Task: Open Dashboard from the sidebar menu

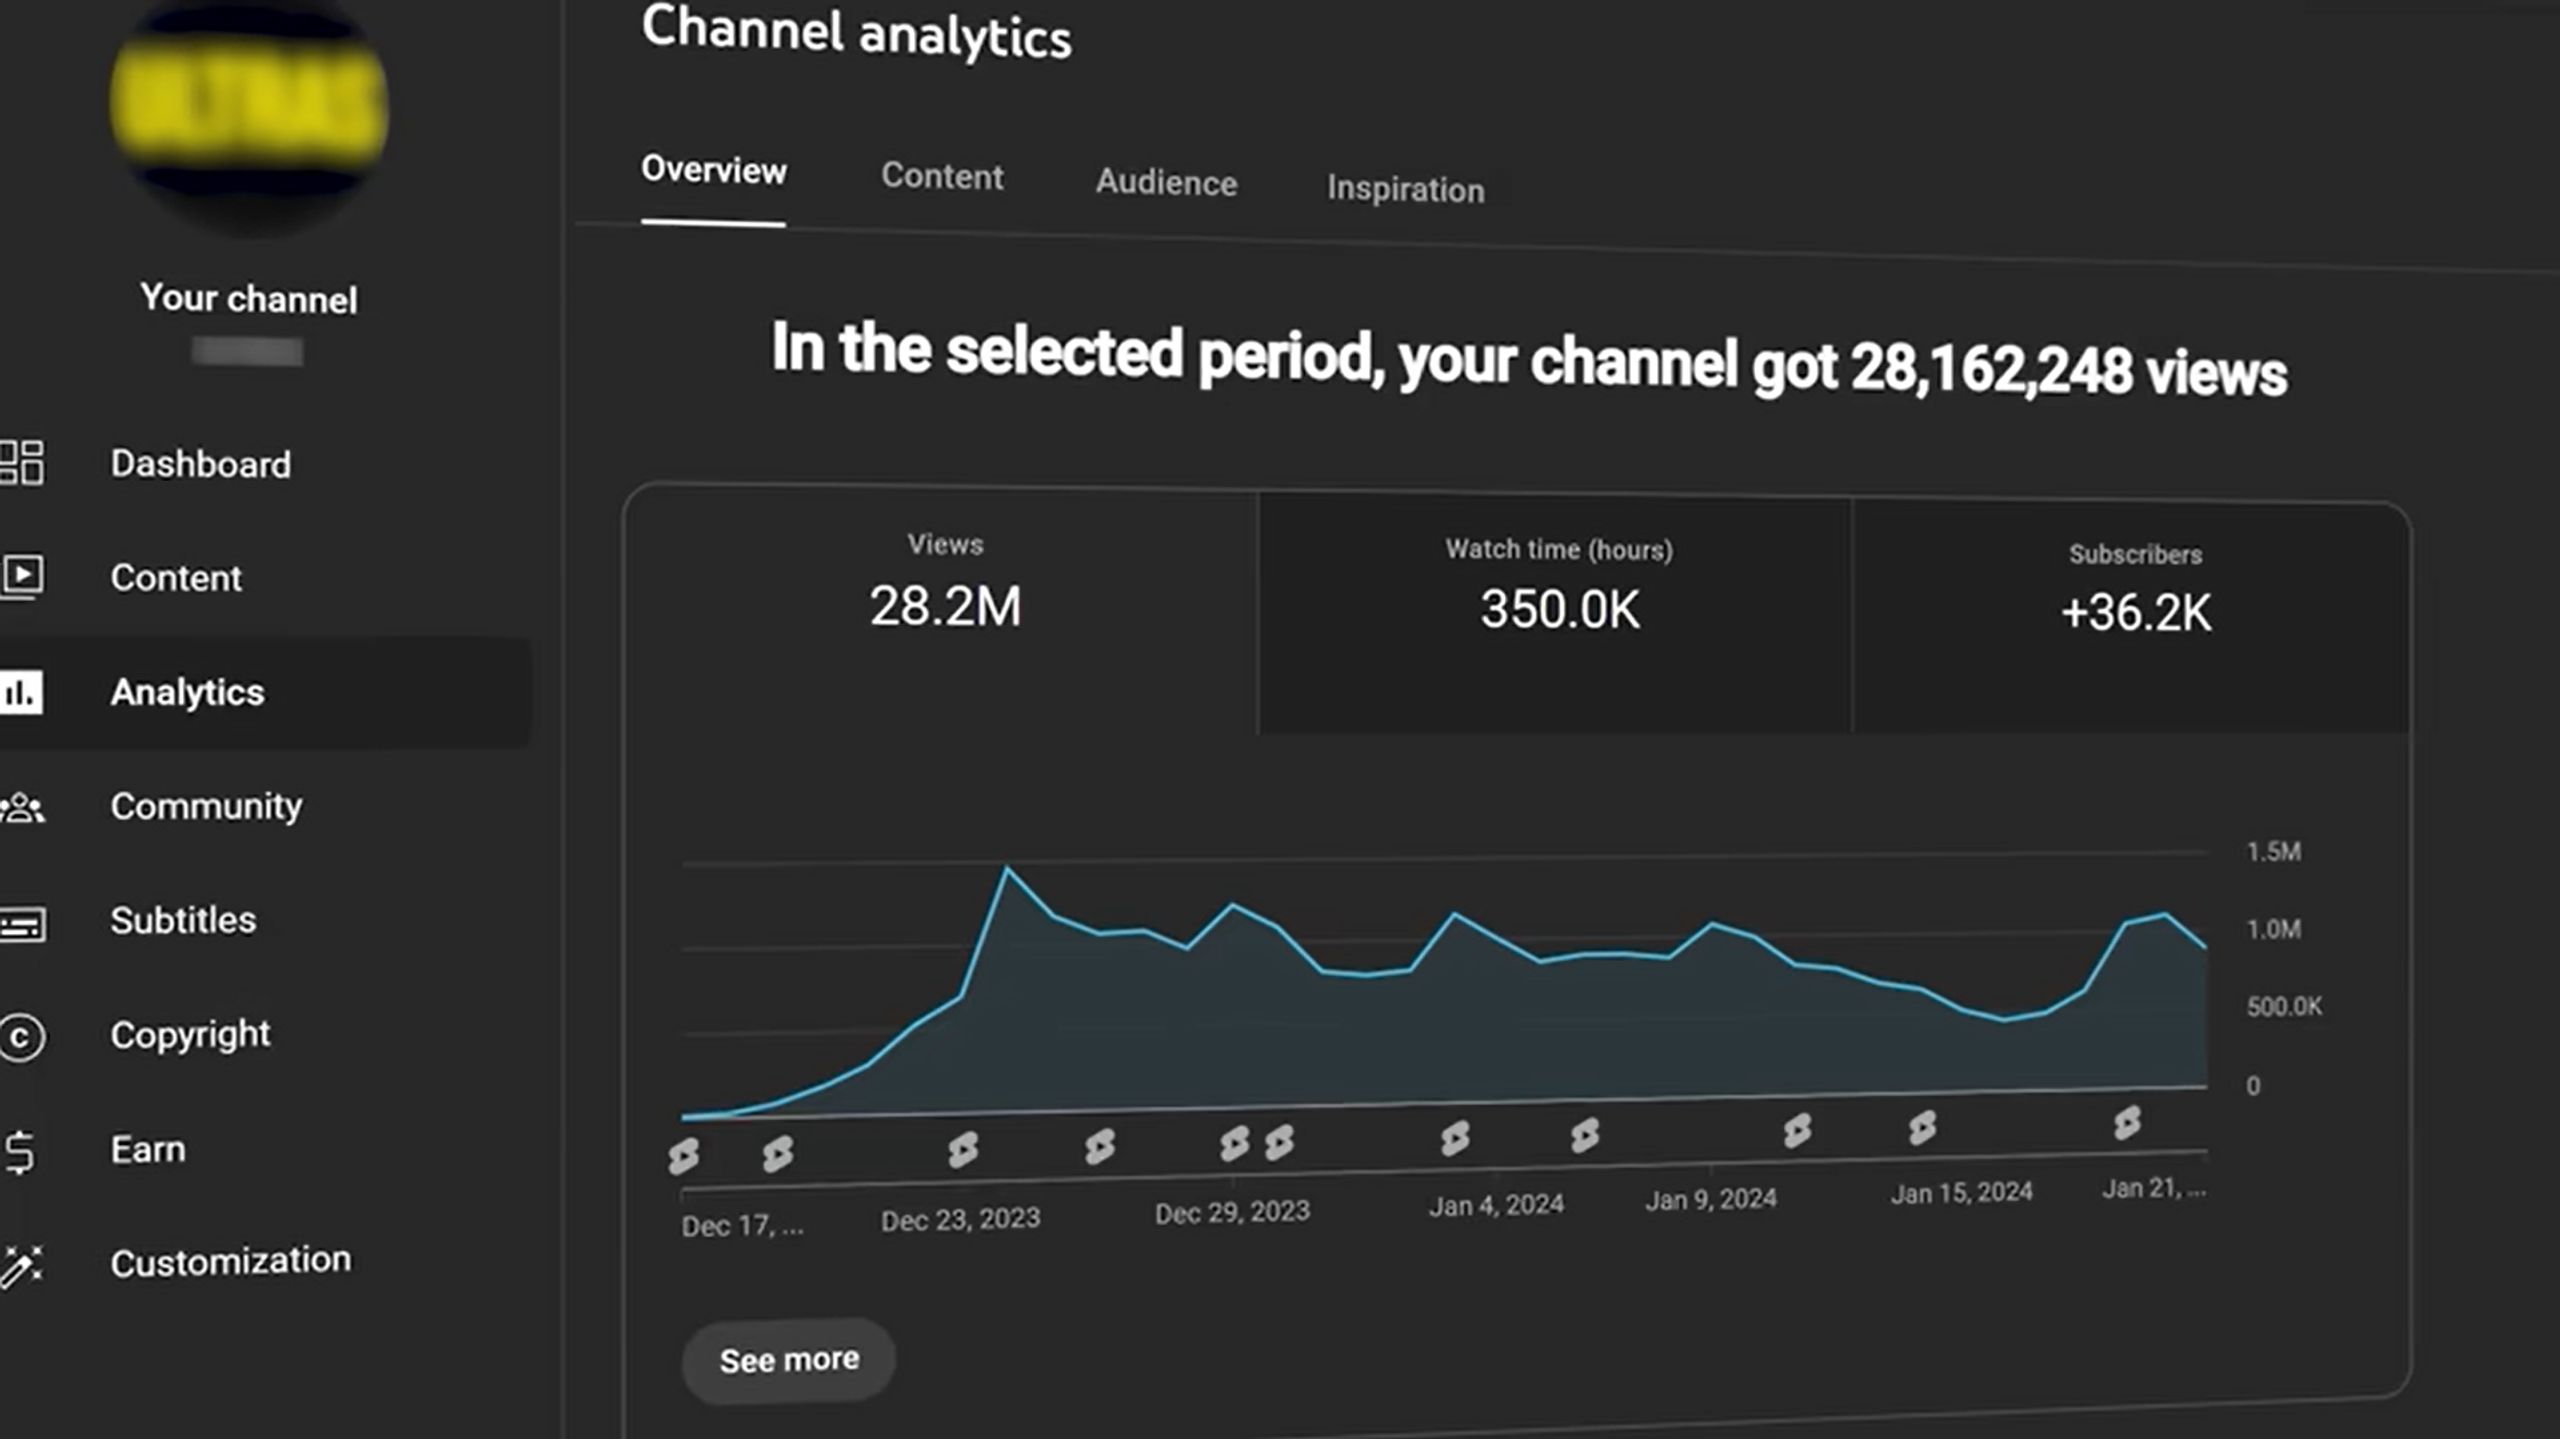Action: pyautogui.click(x=201, y=465)
